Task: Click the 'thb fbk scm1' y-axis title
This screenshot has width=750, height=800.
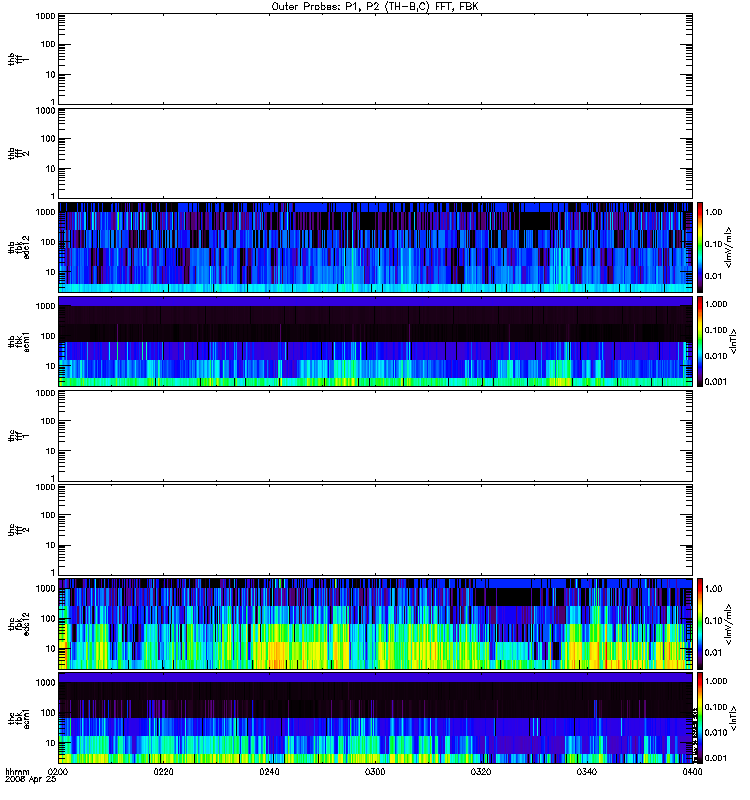Action: [18, 341]
